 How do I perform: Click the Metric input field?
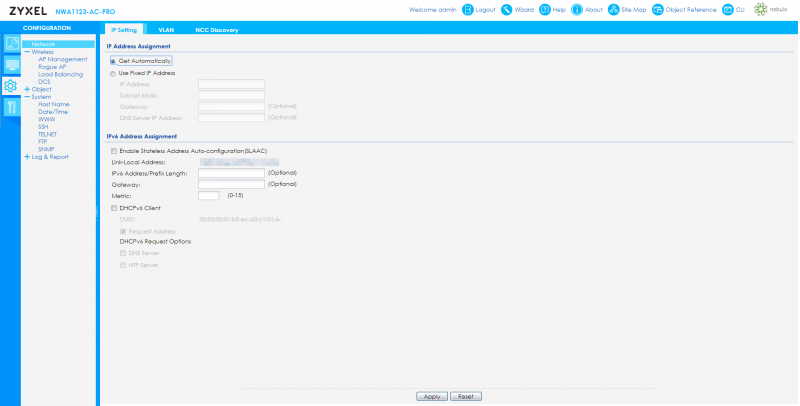(209, 196)
